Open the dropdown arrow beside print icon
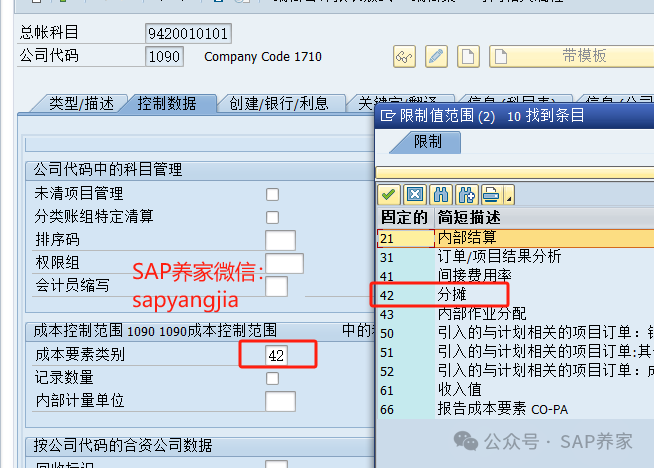The width and height of the screenshot is (654, 468). 509,196
